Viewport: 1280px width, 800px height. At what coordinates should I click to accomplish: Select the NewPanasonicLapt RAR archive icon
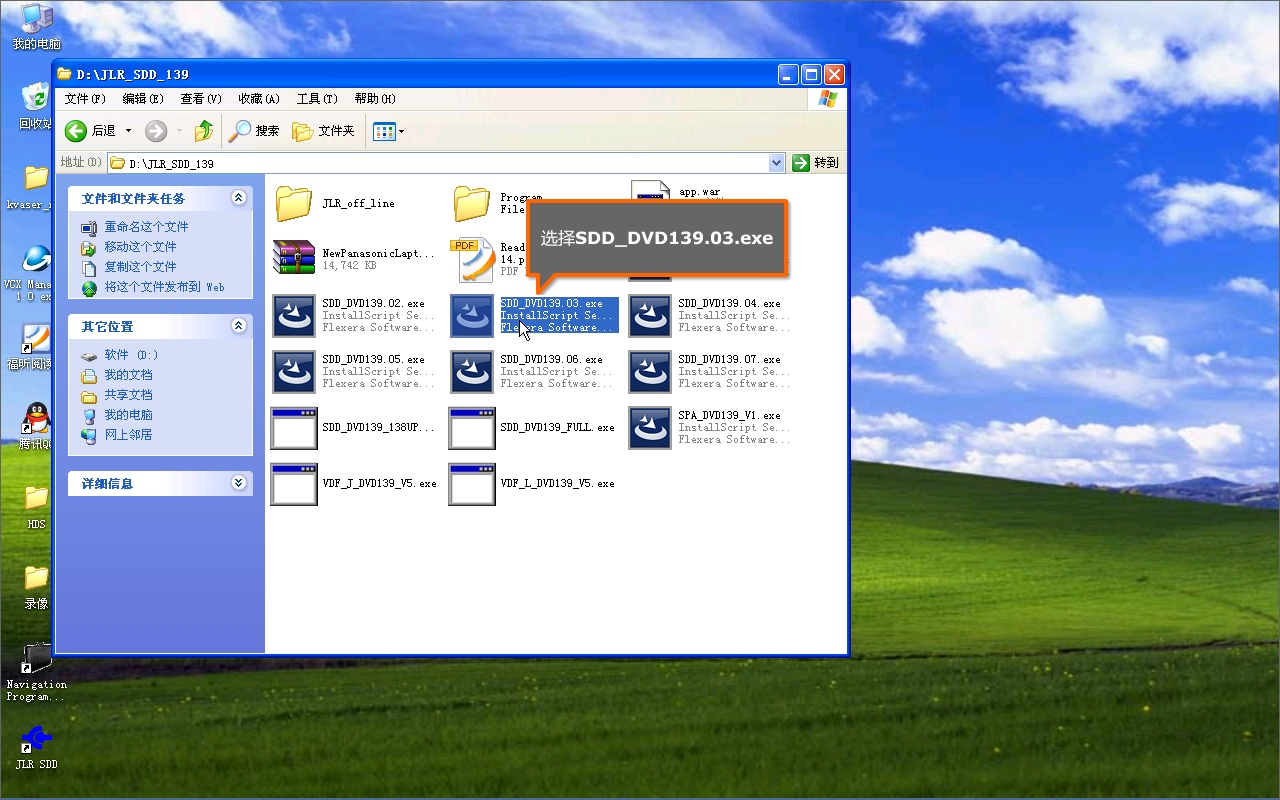pyautogui.click(x=294, y=259)
